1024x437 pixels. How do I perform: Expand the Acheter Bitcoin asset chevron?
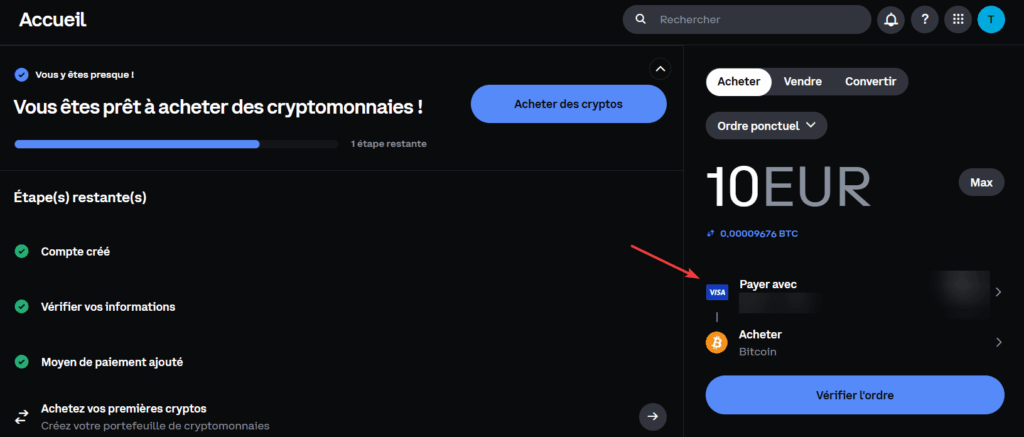tap(998, 342)
